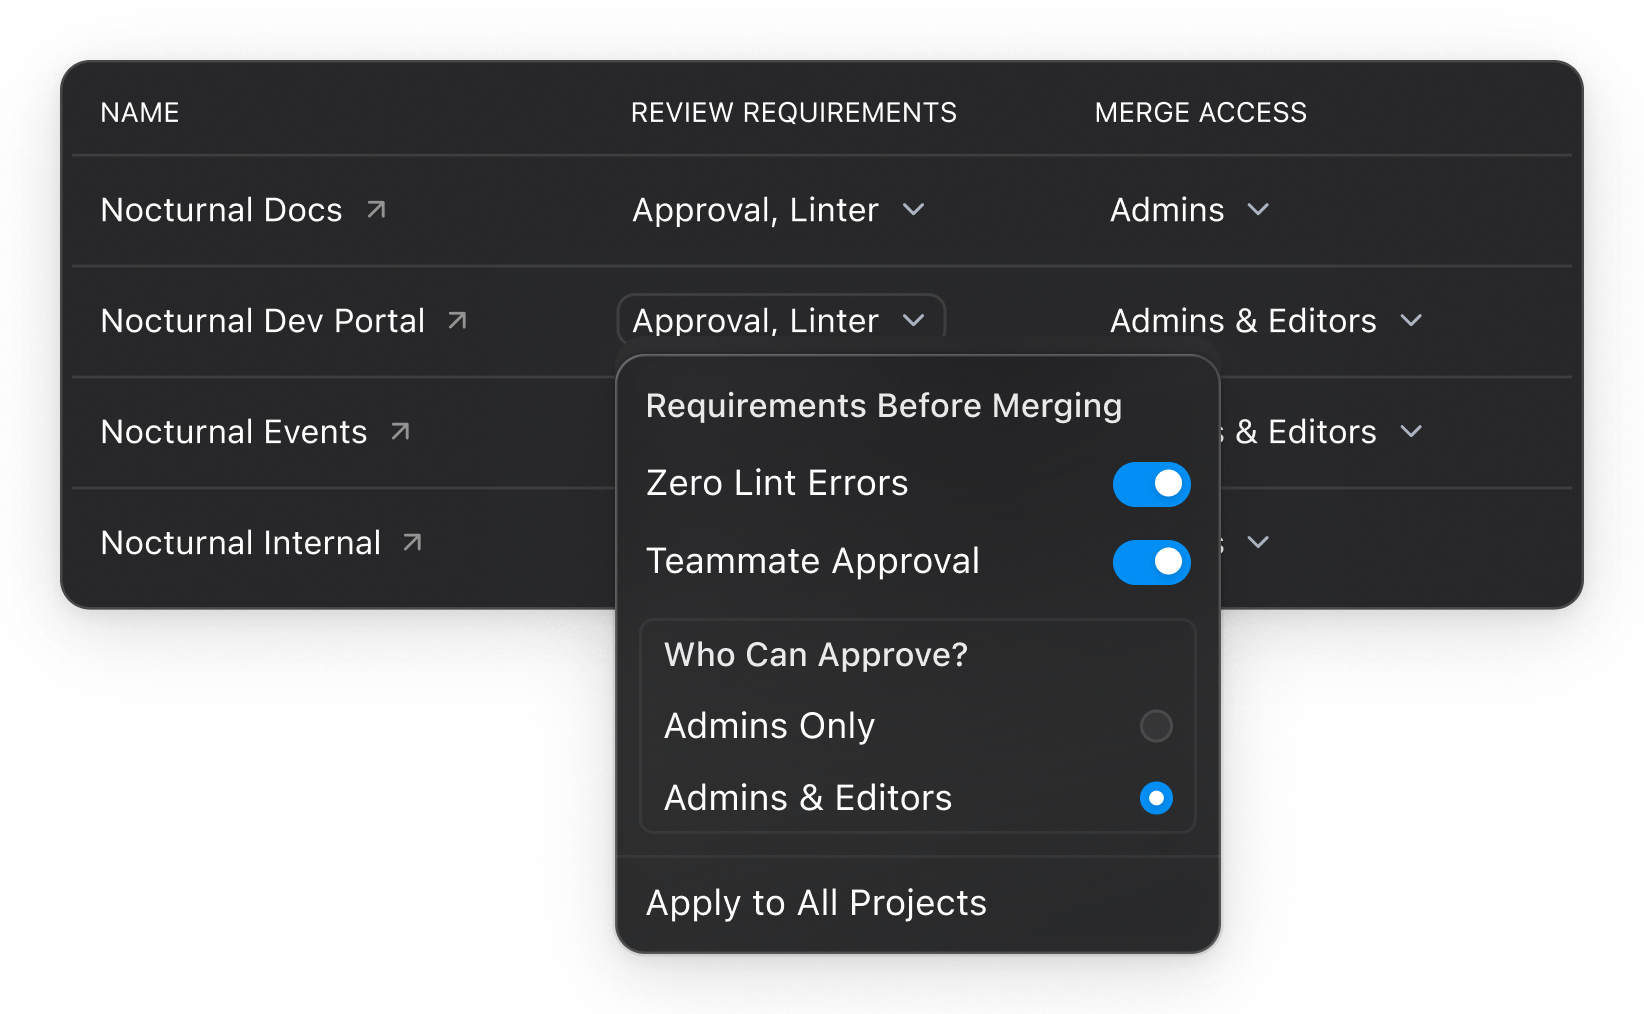
Task: Disable the Zero Lint Errors toggle
Action: (1151, 484)
